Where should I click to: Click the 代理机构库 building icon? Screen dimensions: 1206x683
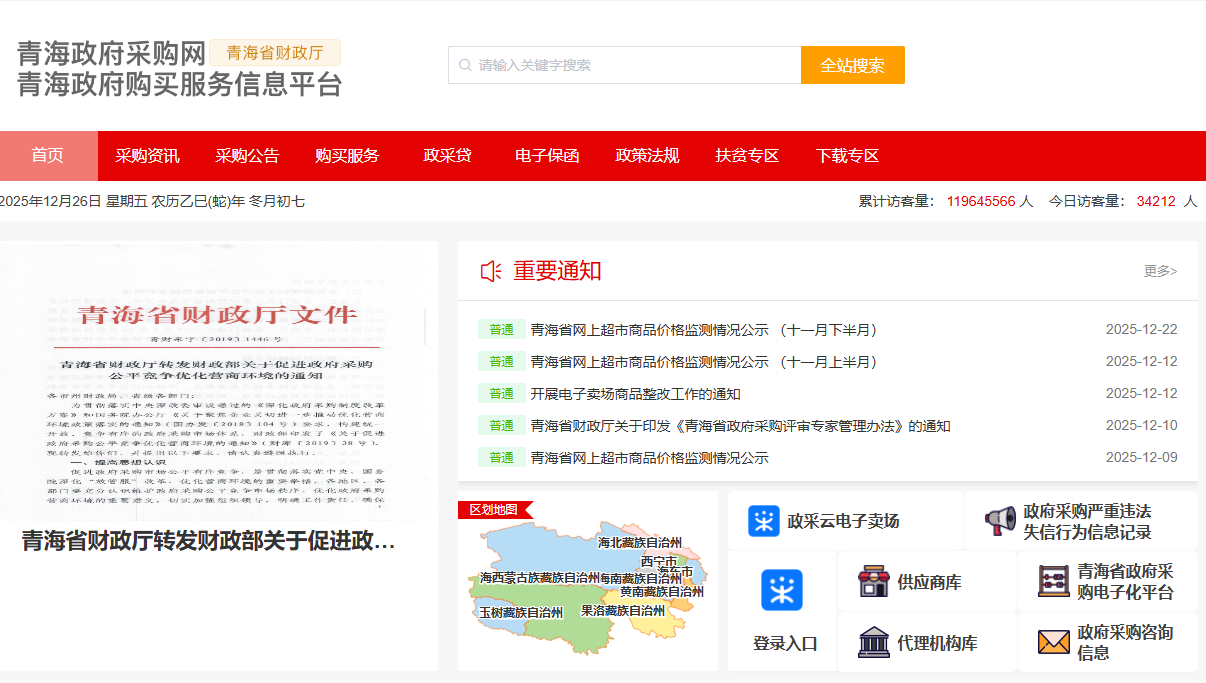pyautogui.click(x=874, y=643)
